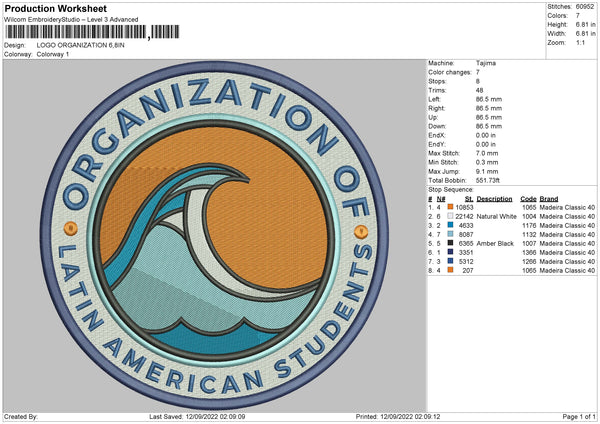The height and width of the screenshot is (424, 600).
Task: Select the light blue swatch with 8087 stitches
Action: [x=450, y=234]
